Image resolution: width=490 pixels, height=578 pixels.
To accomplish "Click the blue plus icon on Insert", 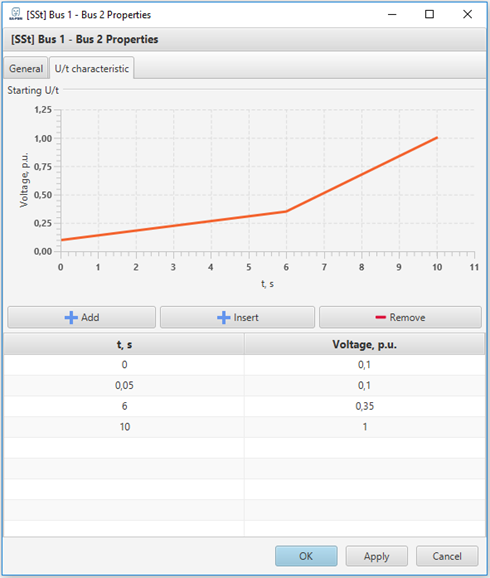I will [223, 317].
